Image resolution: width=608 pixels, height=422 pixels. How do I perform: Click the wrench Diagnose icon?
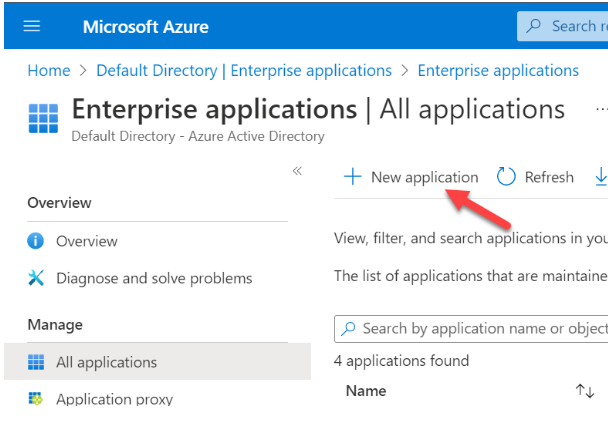36,278
